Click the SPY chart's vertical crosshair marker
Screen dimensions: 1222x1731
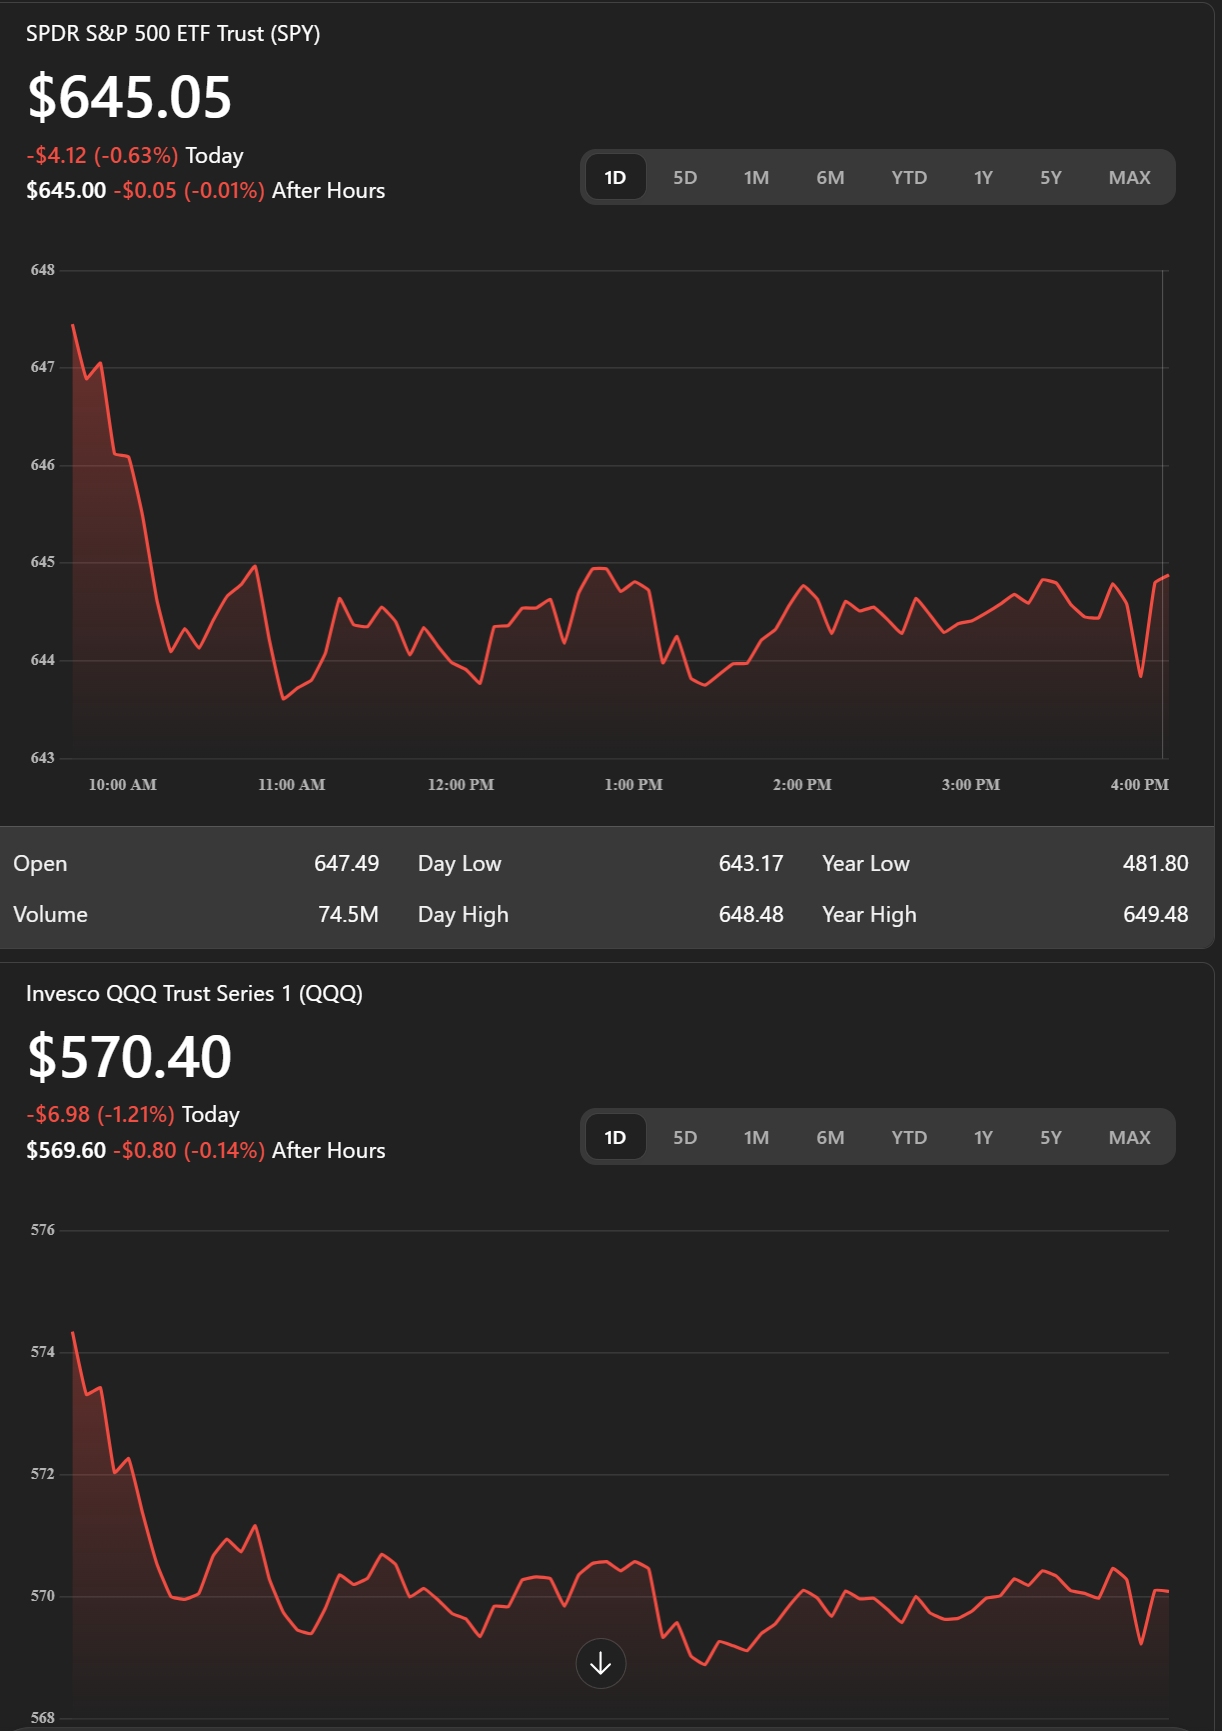(1163, 514)
